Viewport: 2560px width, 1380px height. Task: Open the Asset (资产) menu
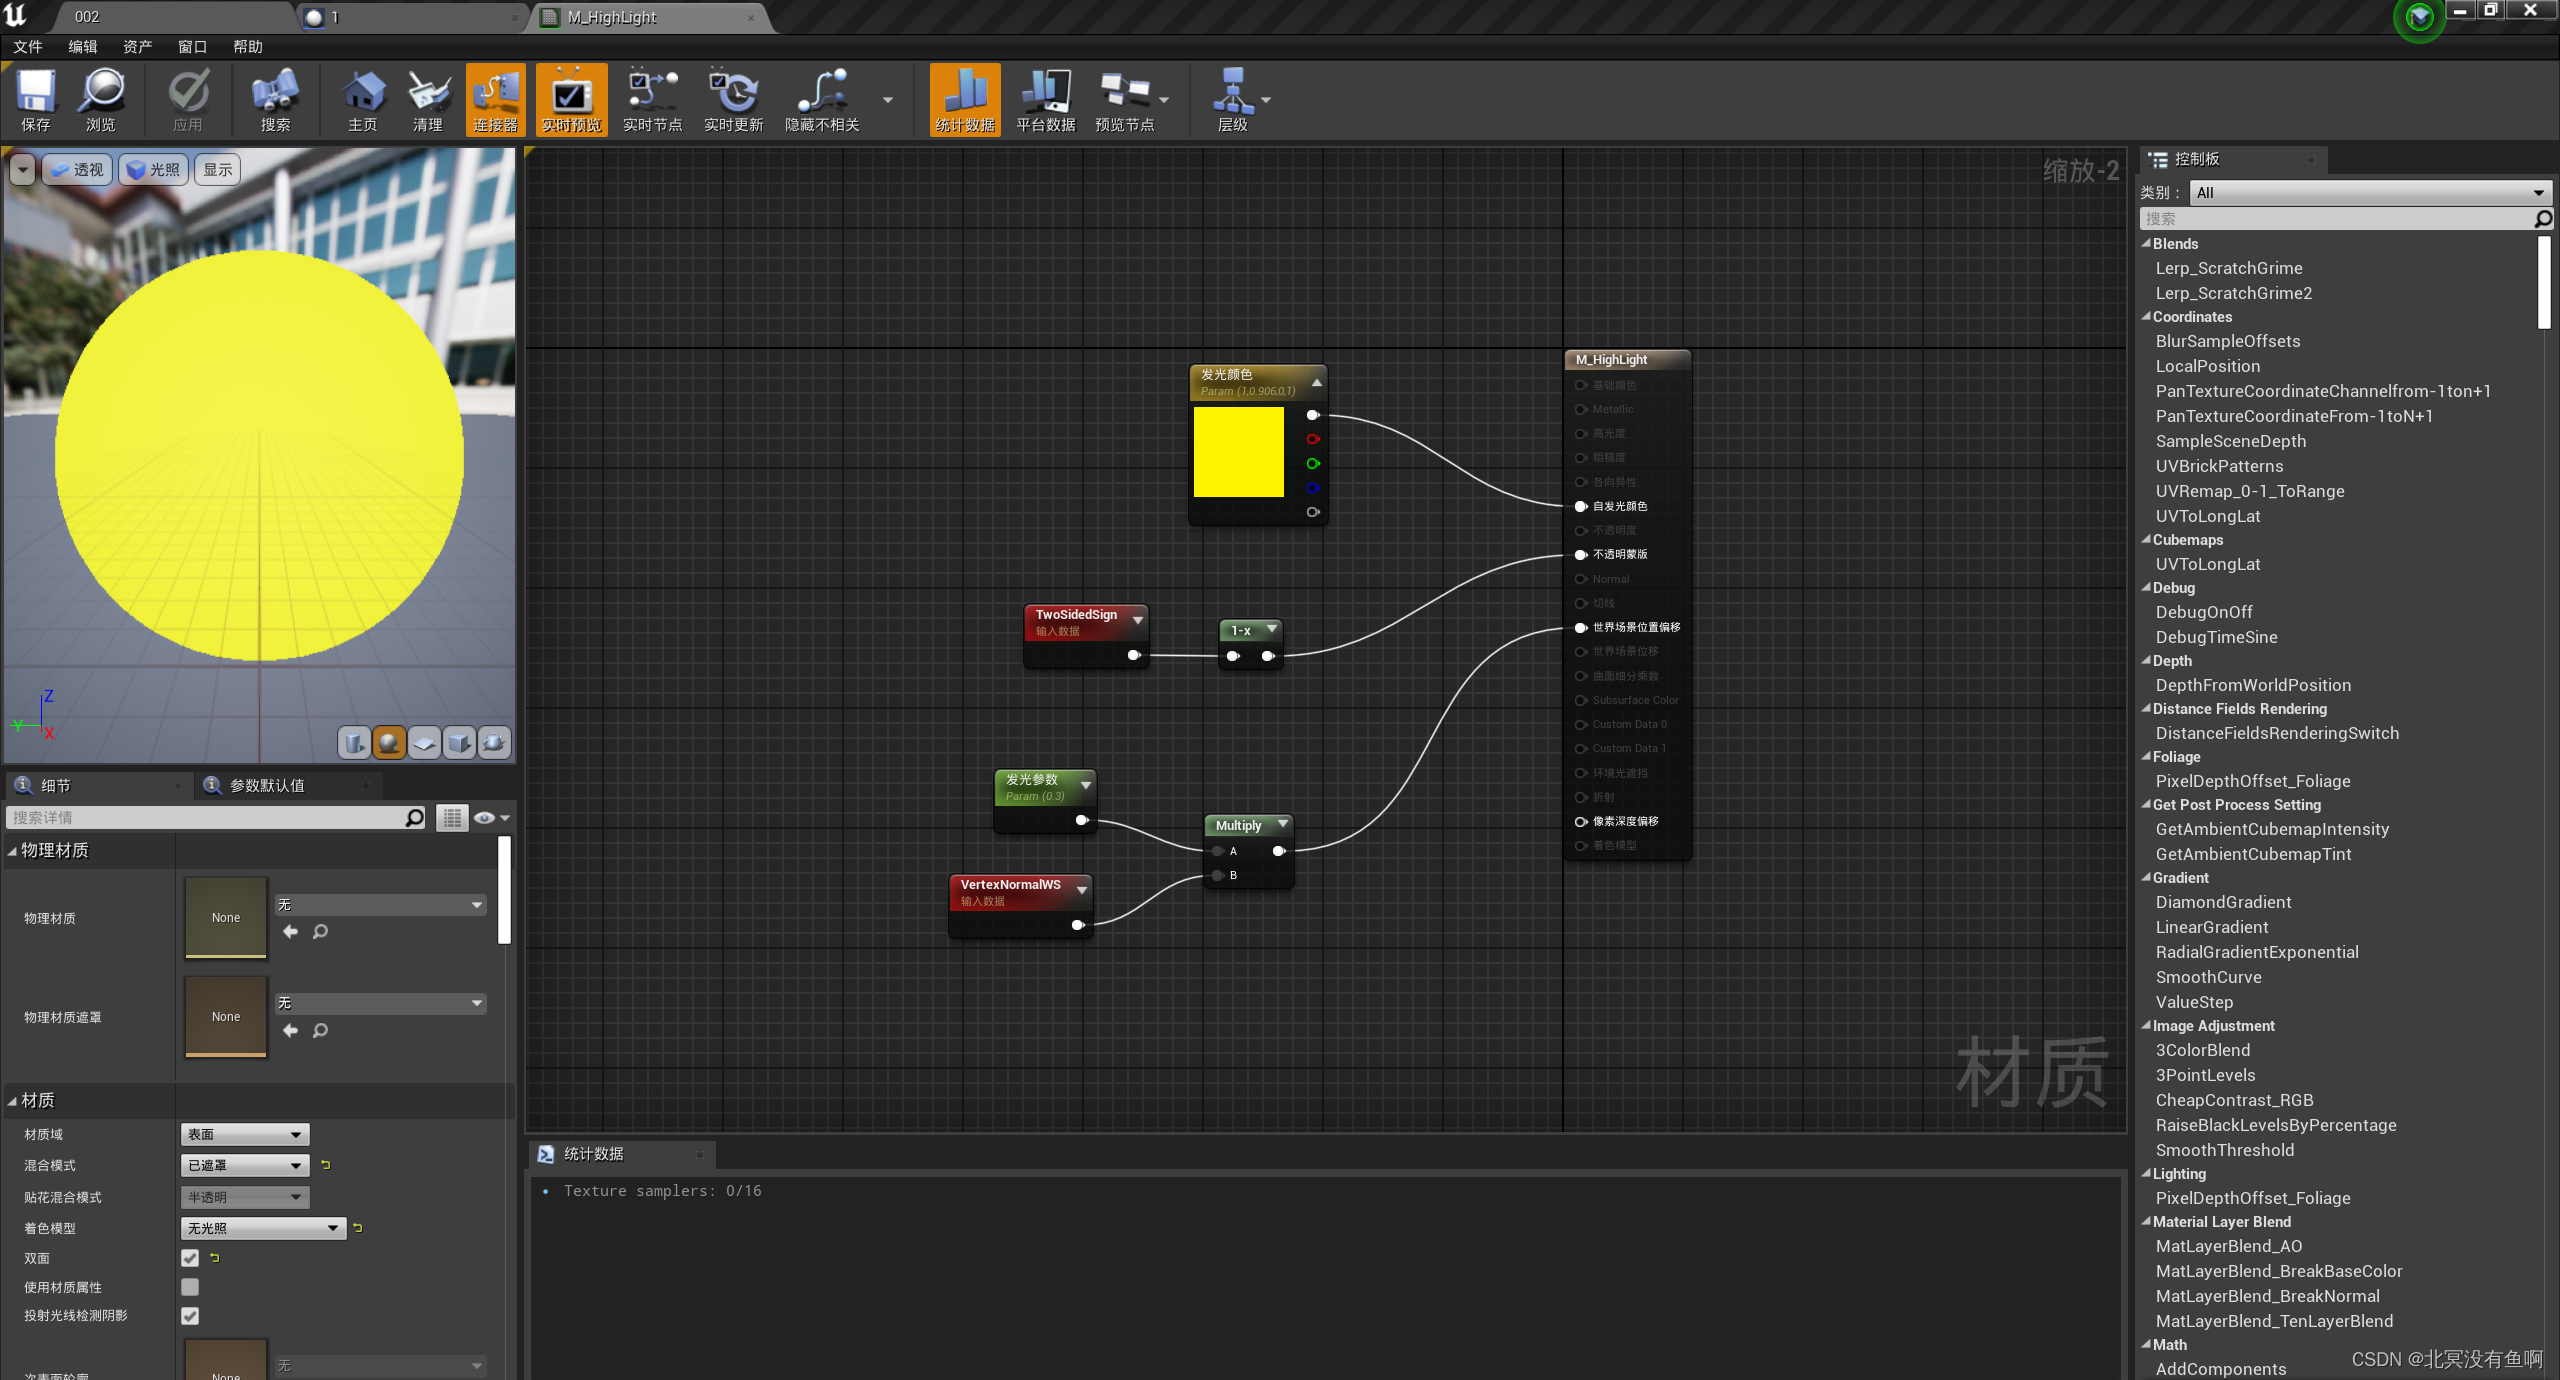pyautogui.click(x=137, y=47)
